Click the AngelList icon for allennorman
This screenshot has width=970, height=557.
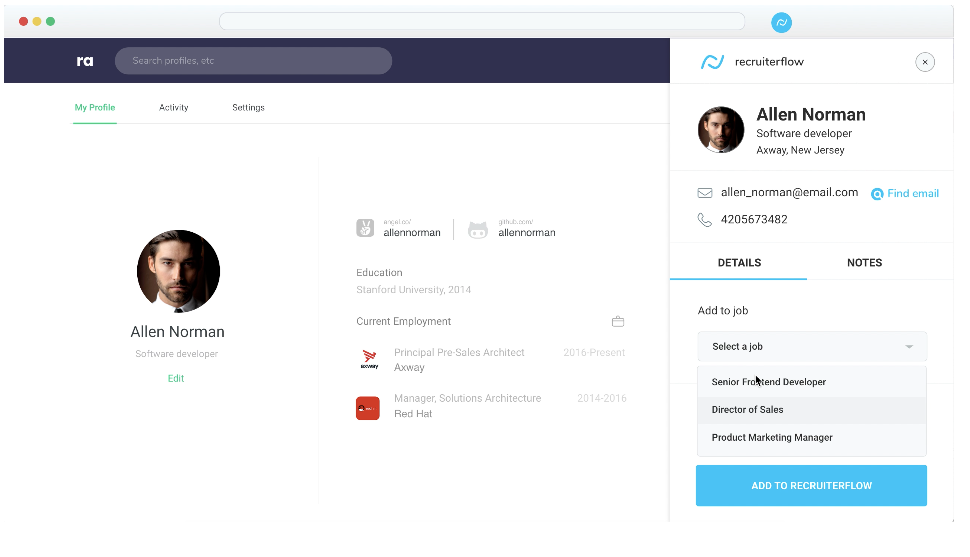[365, 228]
